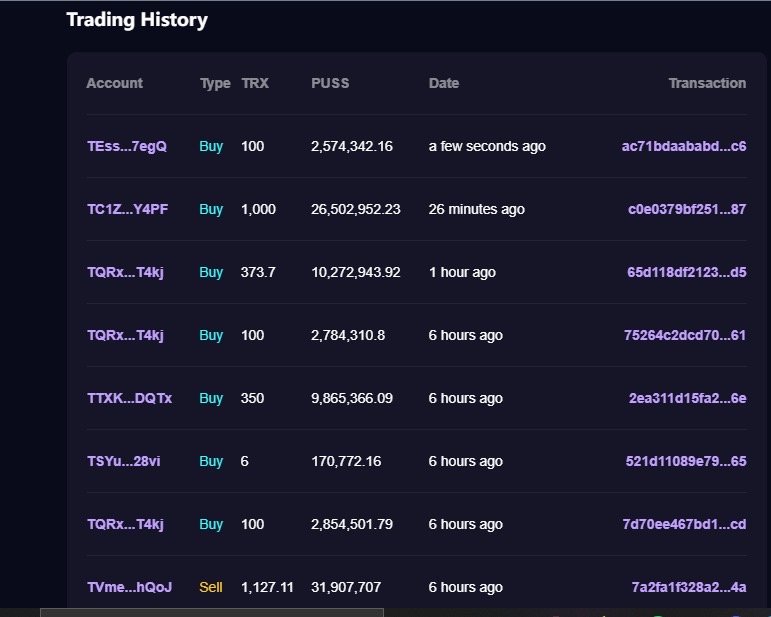View transaction 65d118df2123...d5
The width and height of the screenshot is (771, 617).
point(686,272)
